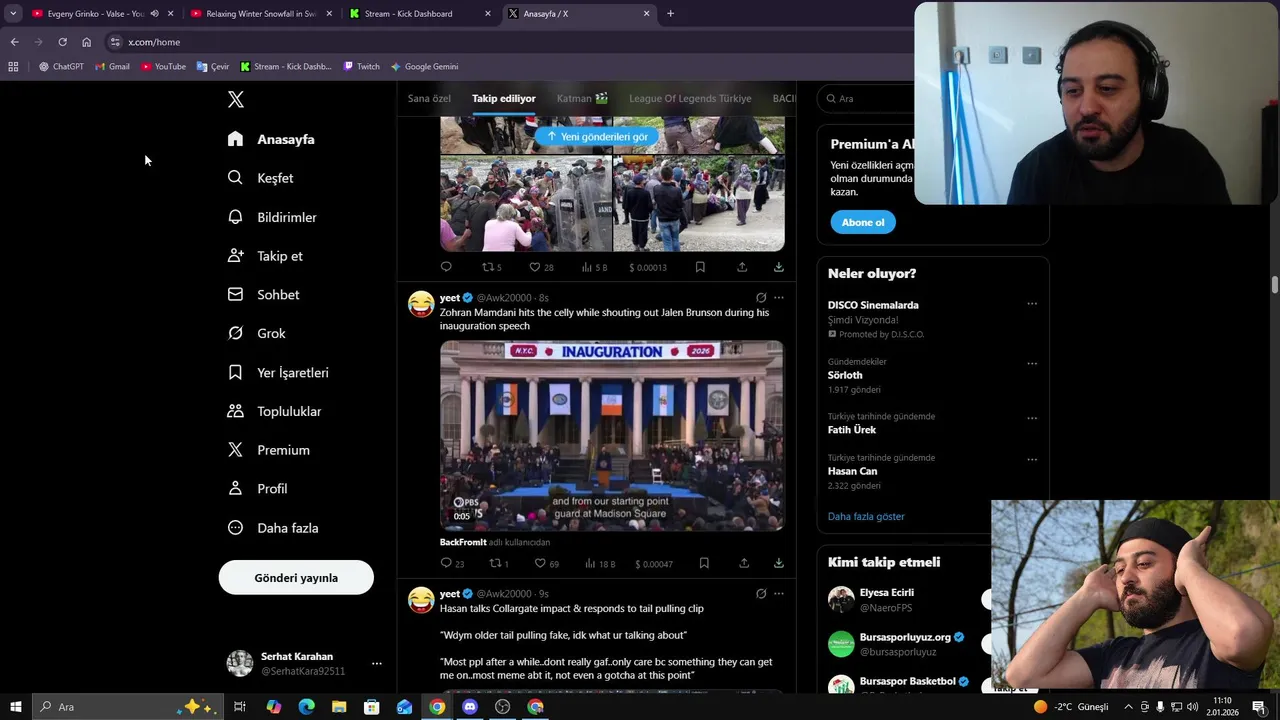Switch to Sana özel tab
Viewport: 1280px width, 720px height.
pos(429,98)
